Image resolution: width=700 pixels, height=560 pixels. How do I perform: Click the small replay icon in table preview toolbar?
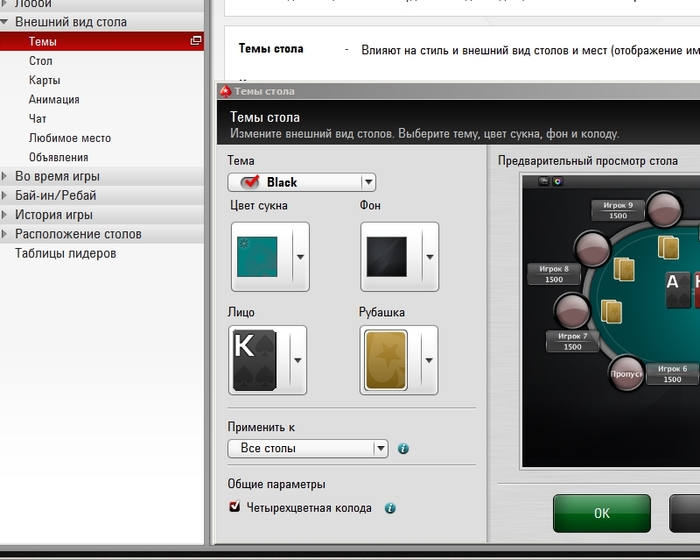(544, 181)
